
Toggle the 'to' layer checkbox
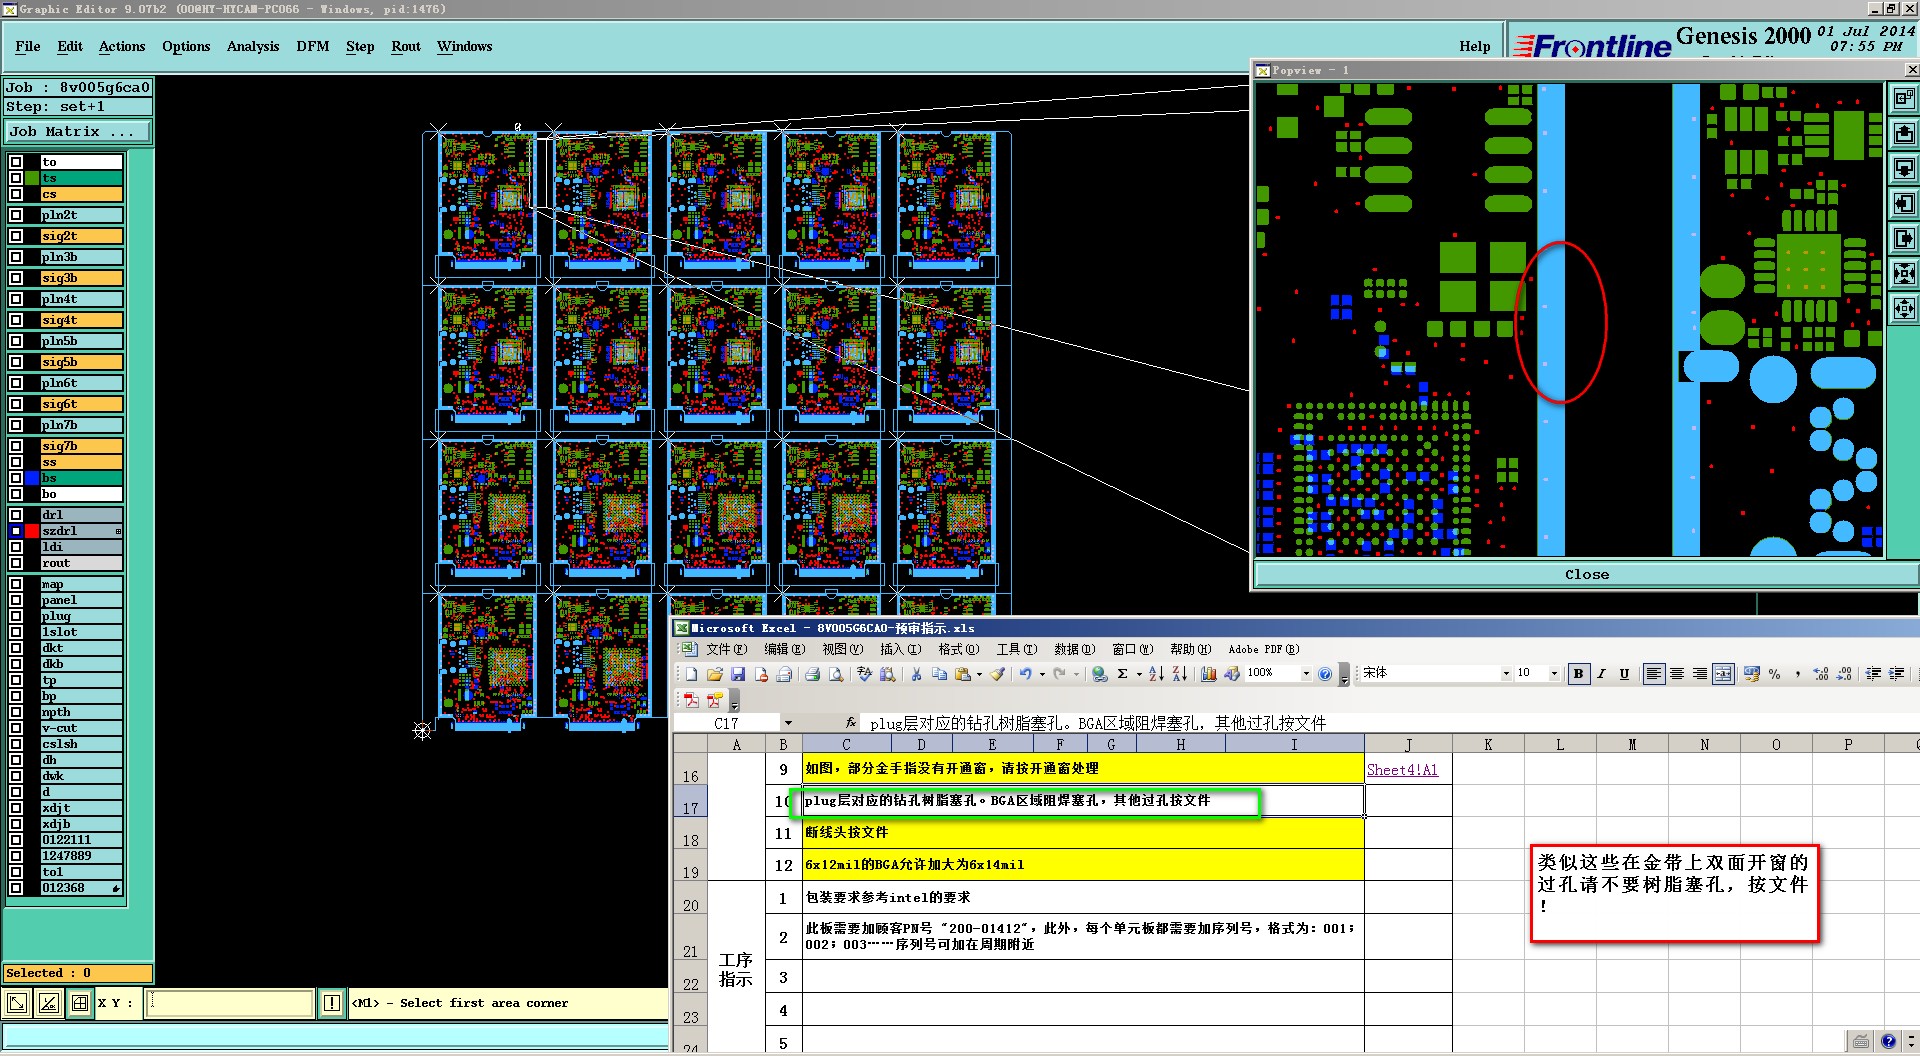click(x=16, y=162)
